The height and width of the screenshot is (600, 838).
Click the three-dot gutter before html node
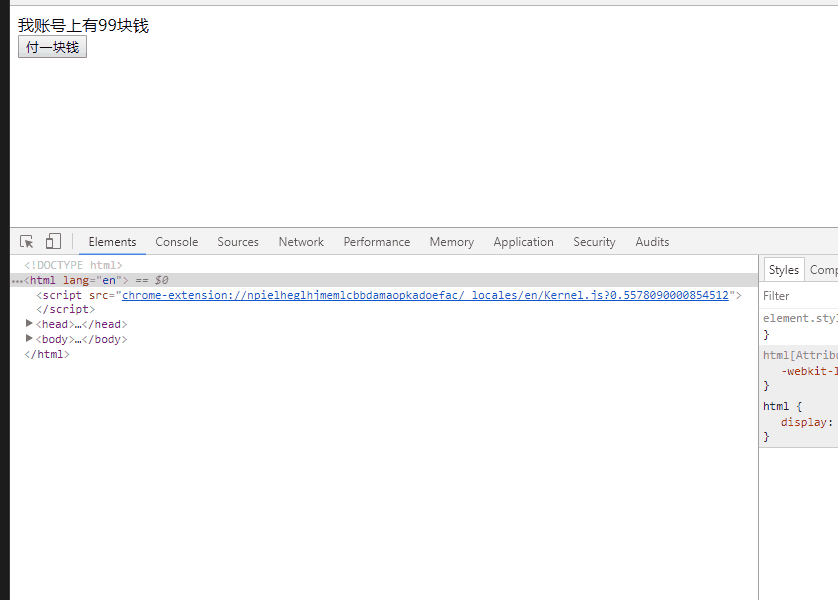[x=17, y=281]
